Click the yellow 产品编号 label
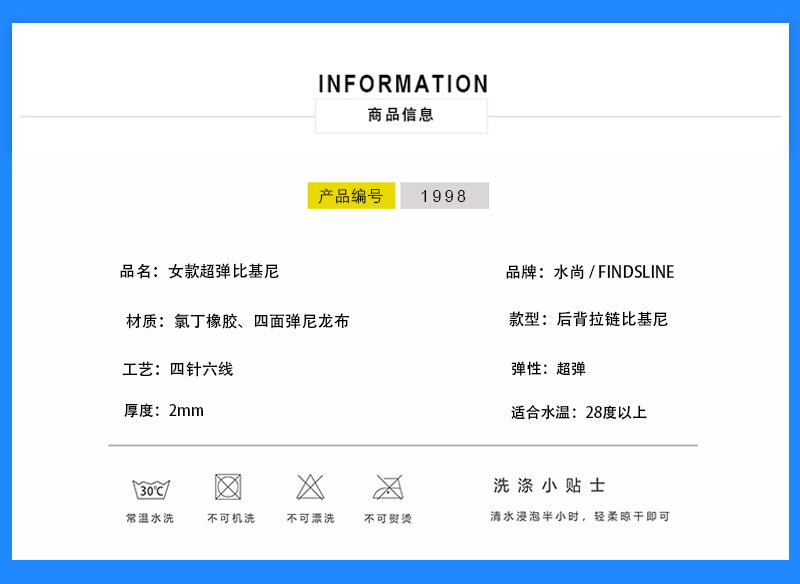The width and height of the screenshot is (800, 584). pyautogui.click(x=351, y=196)
